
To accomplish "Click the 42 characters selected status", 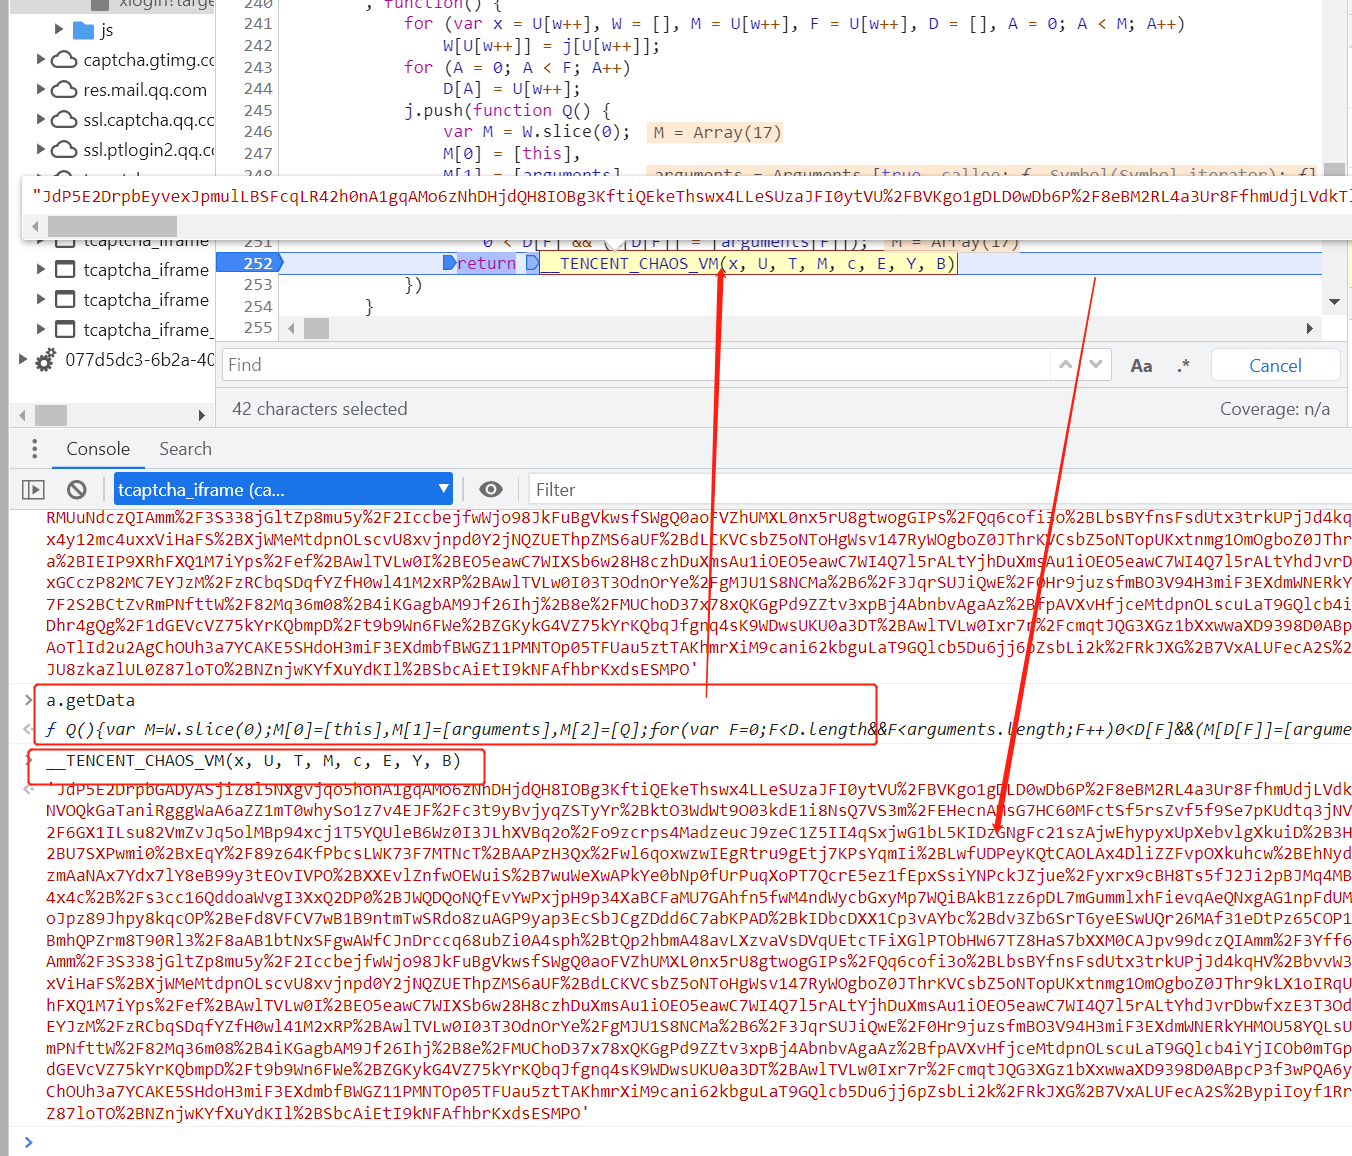I will 320,409.
